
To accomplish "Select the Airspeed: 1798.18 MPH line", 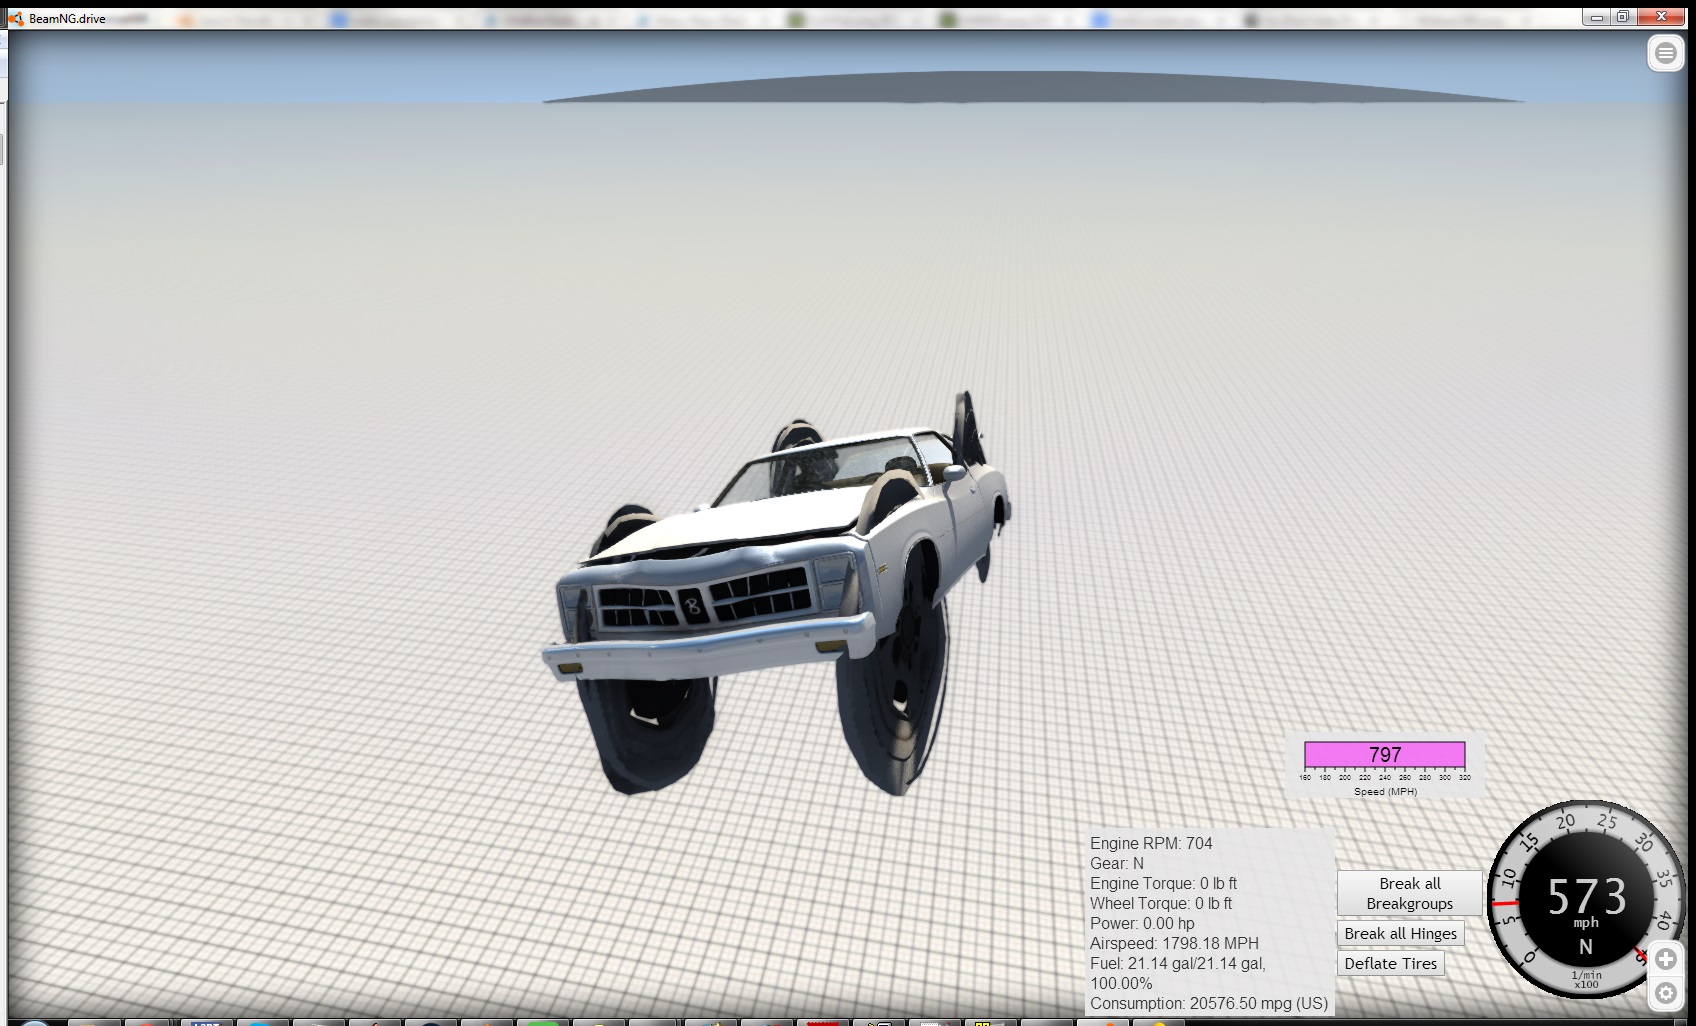I will point(1174,943).
